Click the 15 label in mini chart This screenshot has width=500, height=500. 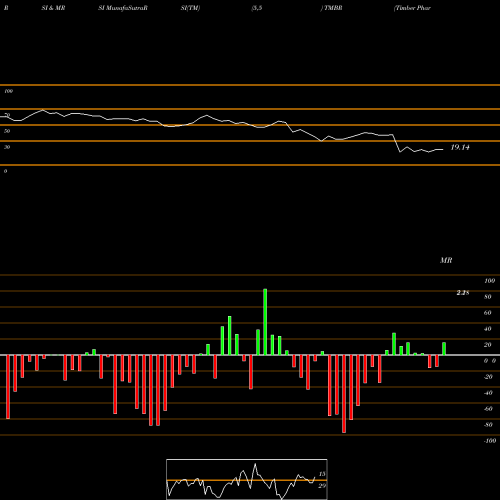pyautogui.click(x=322, y=474)
